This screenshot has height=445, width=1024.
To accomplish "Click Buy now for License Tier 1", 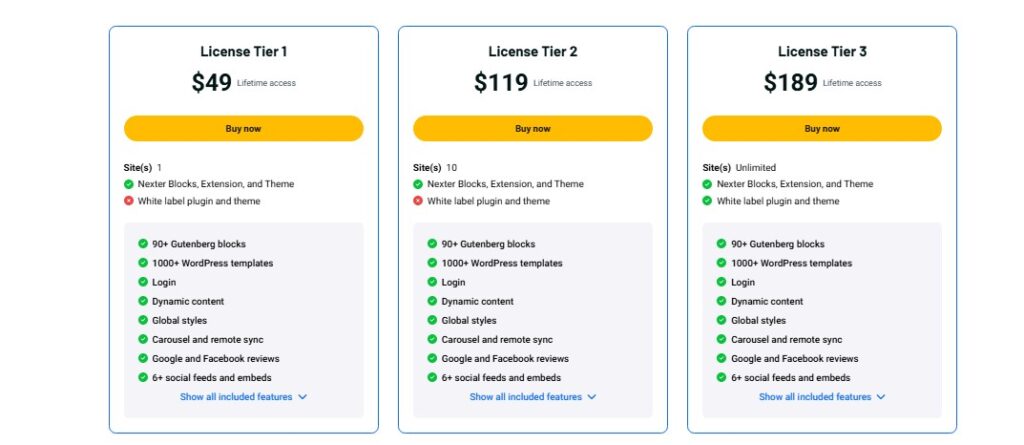I will pos(243,128).
